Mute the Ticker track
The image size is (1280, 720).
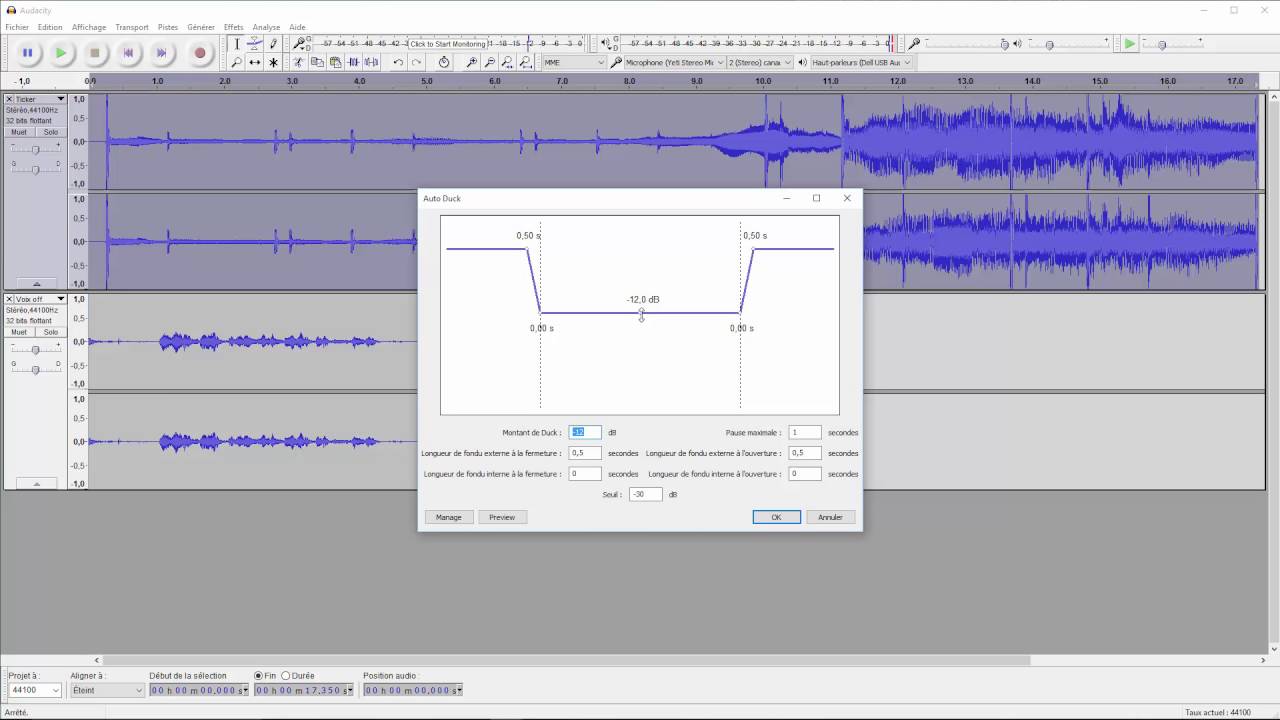pyautogui.click(x=19, y=132)
